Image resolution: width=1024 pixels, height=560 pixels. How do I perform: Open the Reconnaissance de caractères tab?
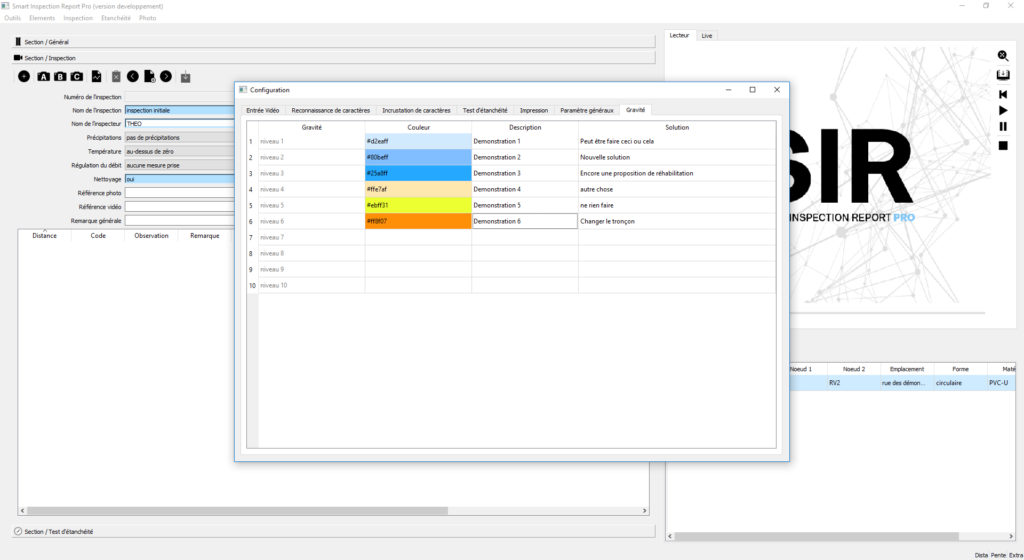point(330,110)
